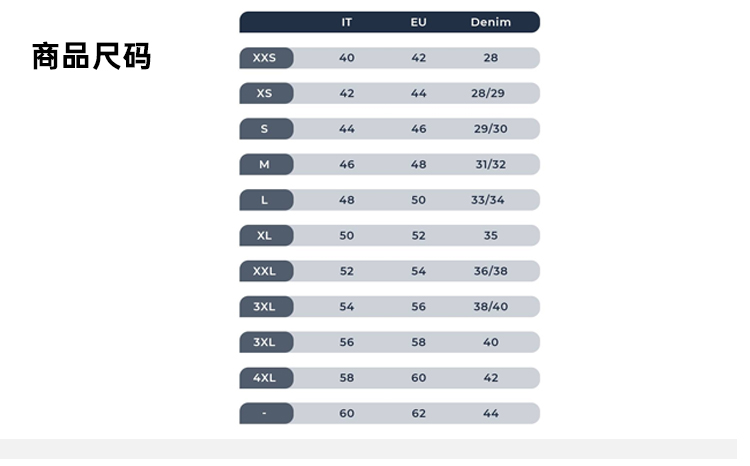Select the XXS size label
Viewport: 750px width, 466px height.
tap(265, 58)
